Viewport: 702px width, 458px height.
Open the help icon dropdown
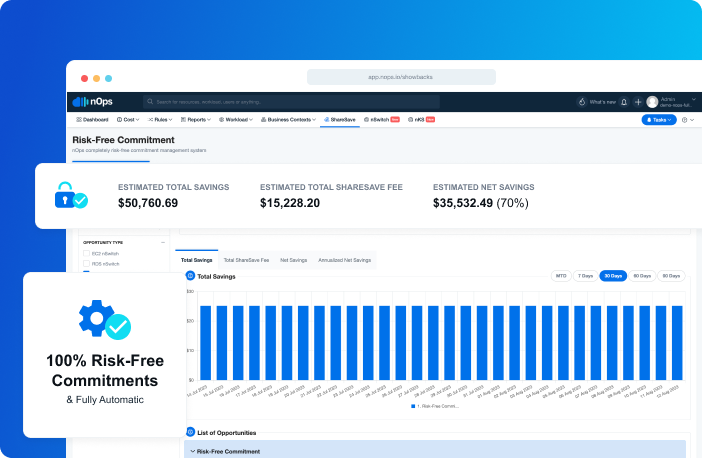click(688, 120)
